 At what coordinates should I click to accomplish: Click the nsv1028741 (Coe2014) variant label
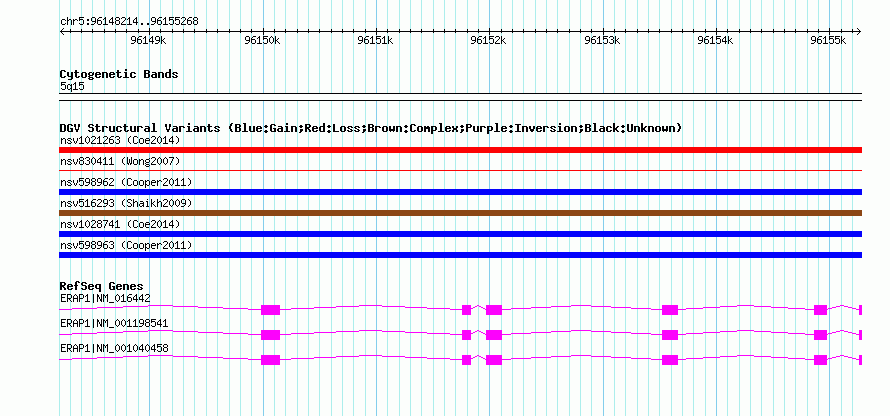120,224
